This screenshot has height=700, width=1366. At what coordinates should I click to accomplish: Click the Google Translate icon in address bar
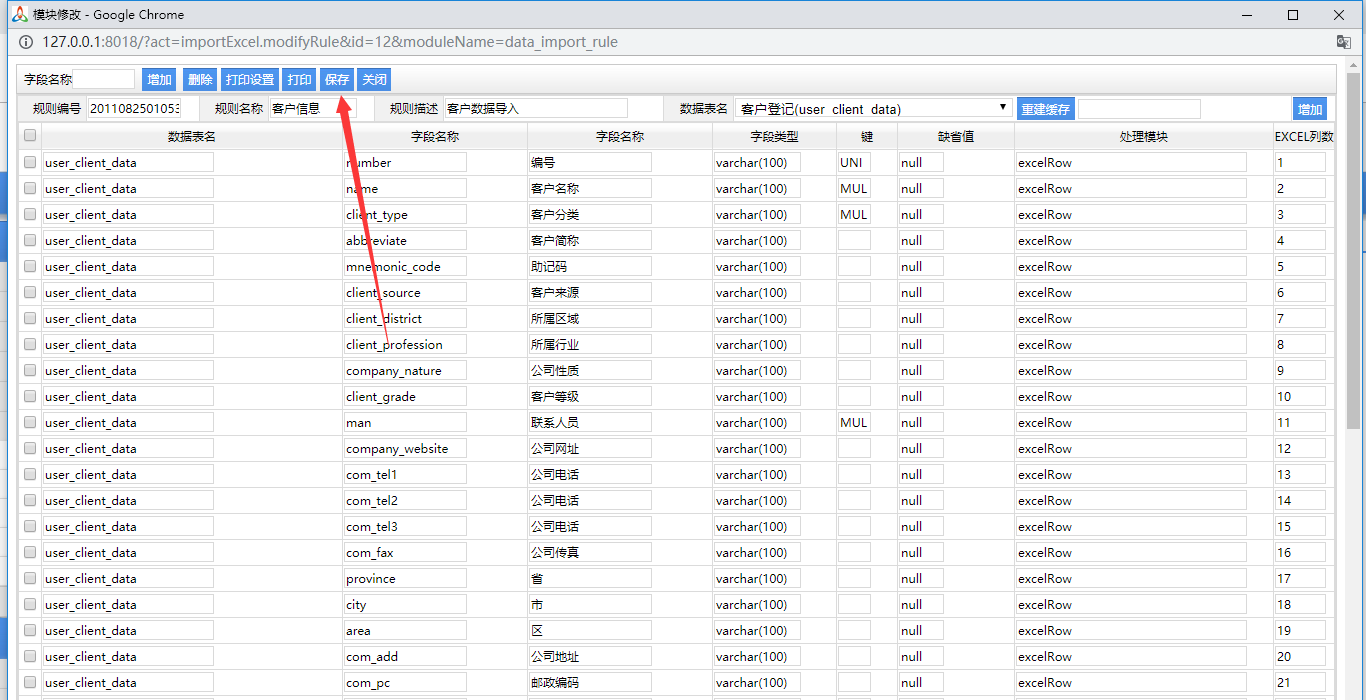(x=1344, y=42)
